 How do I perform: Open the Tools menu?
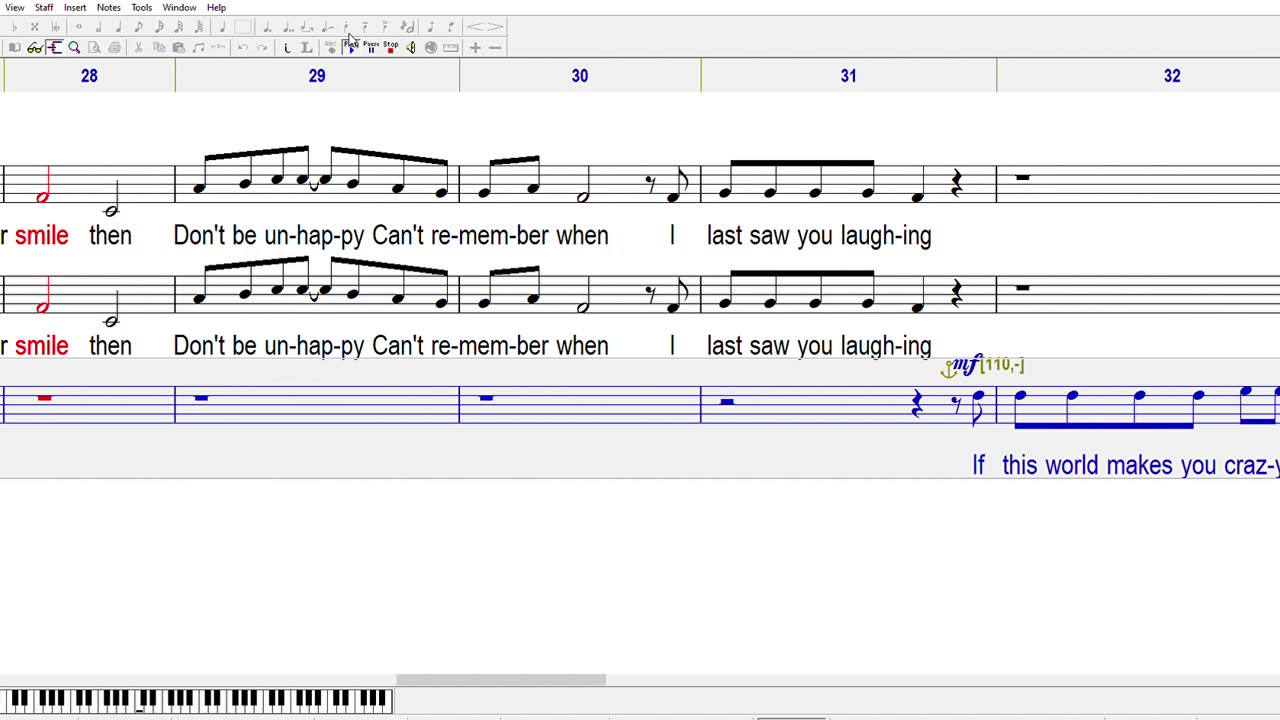click(141, 7)
